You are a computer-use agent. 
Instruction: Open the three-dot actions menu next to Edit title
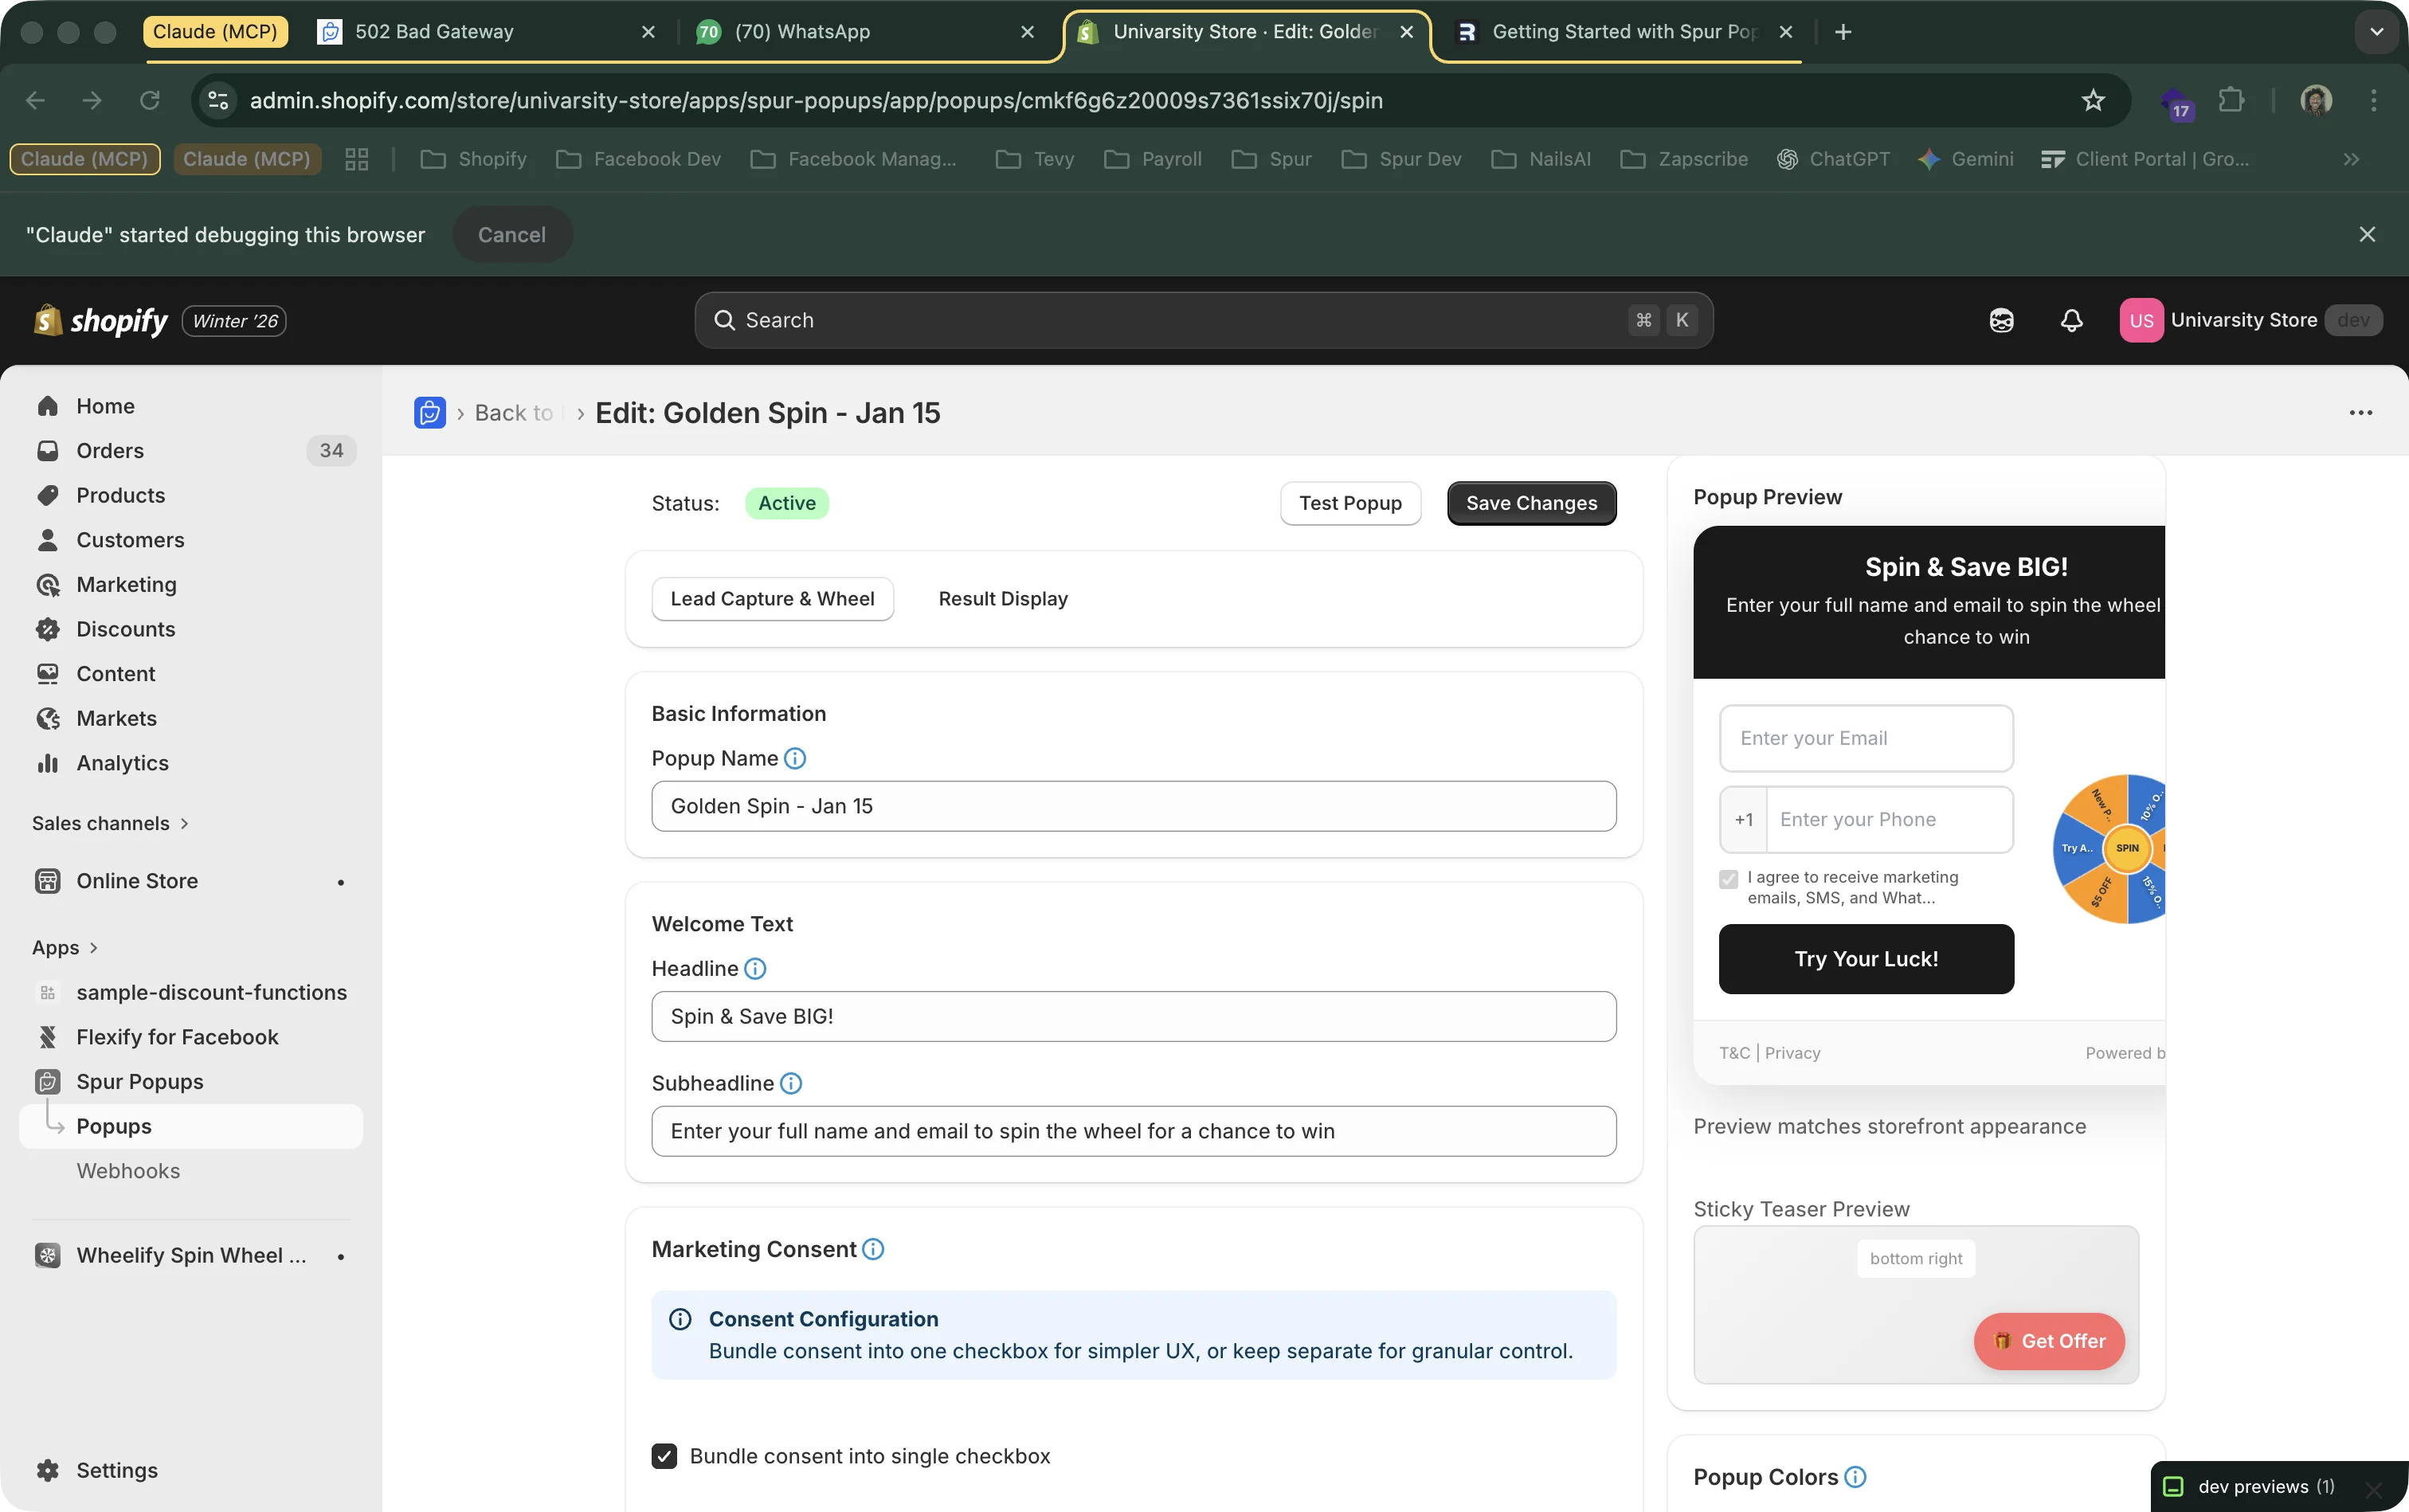click(2361, 412)
